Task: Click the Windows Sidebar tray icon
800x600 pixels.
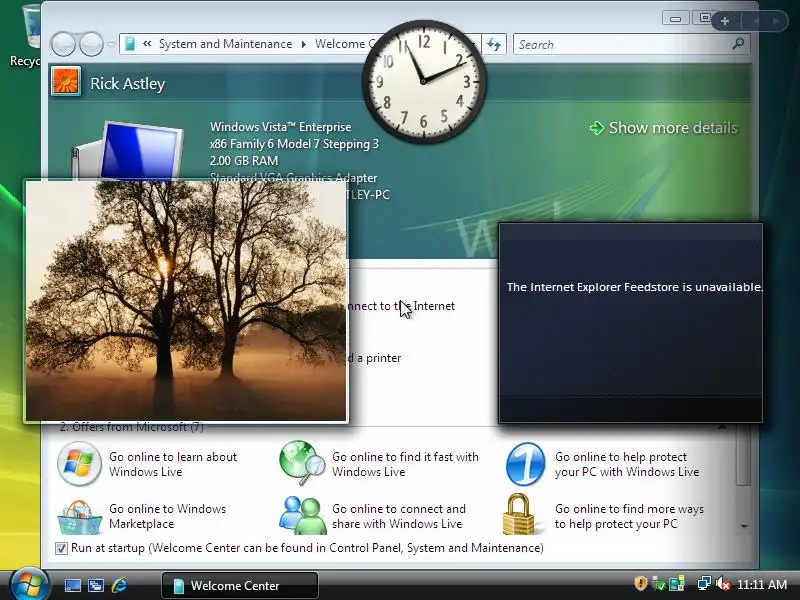Action: tap(677, 583)
